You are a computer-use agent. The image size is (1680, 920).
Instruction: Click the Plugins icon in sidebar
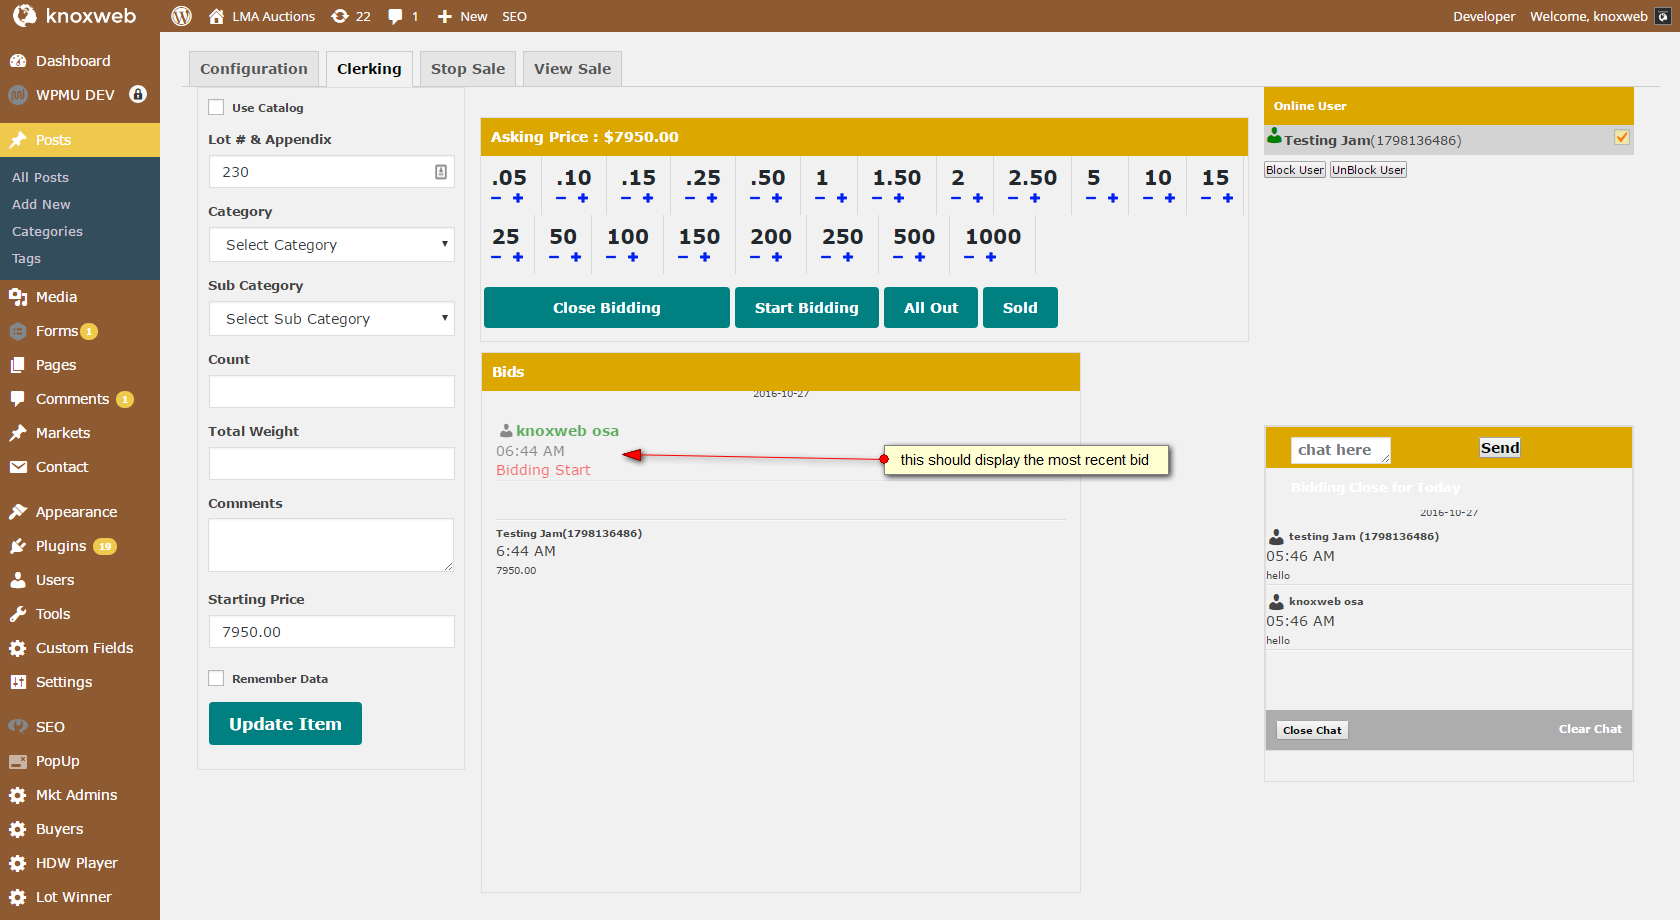[18, 546]
